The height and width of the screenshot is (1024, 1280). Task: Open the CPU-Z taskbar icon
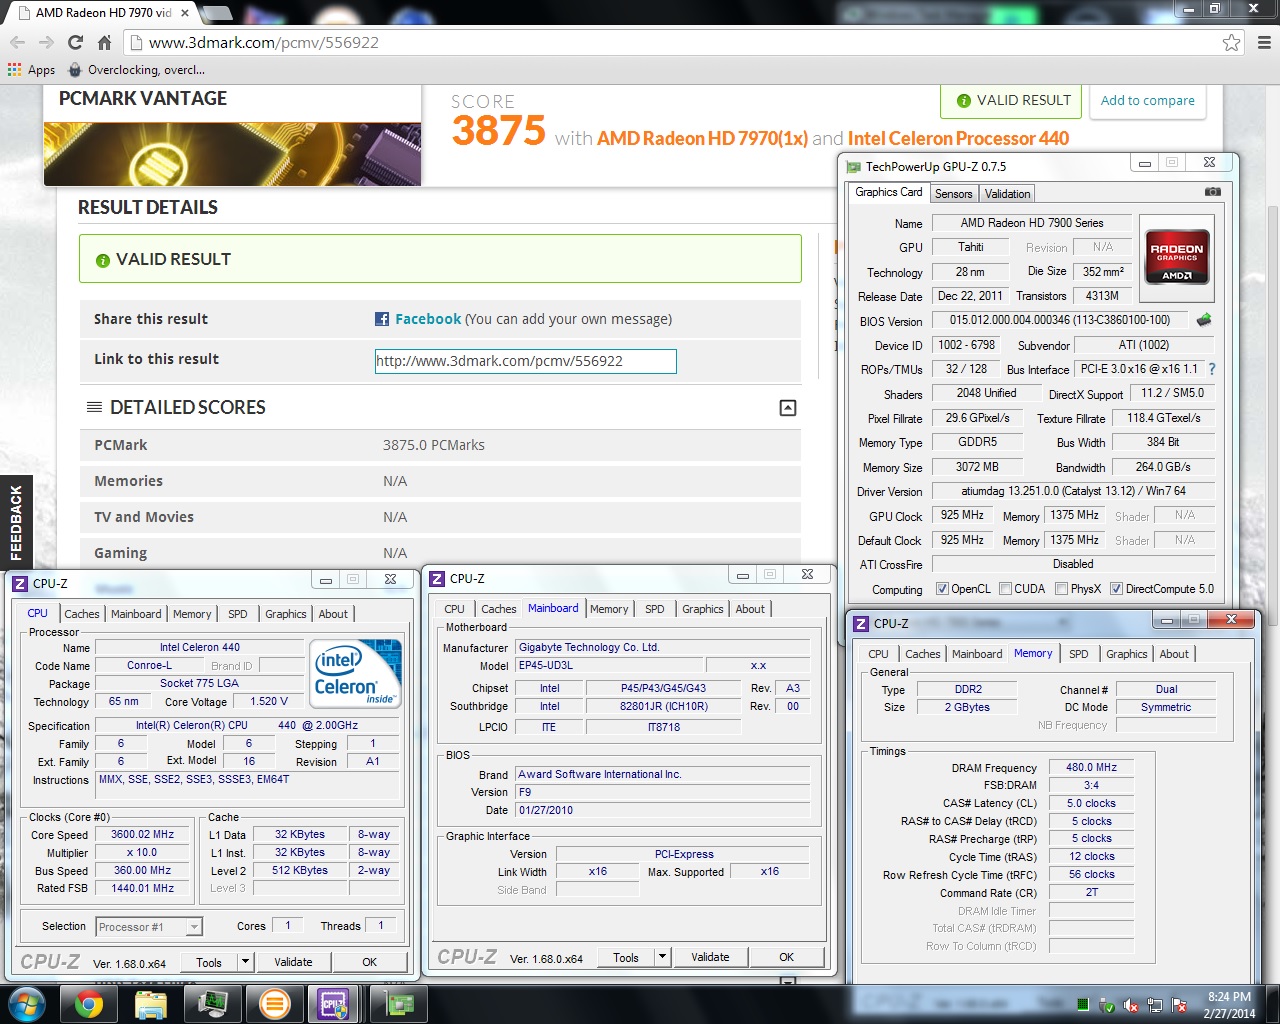(333, 1004)
